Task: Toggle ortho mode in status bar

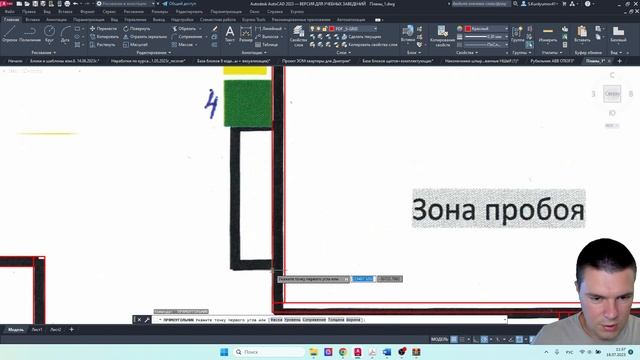Action: tap(476, 339)
